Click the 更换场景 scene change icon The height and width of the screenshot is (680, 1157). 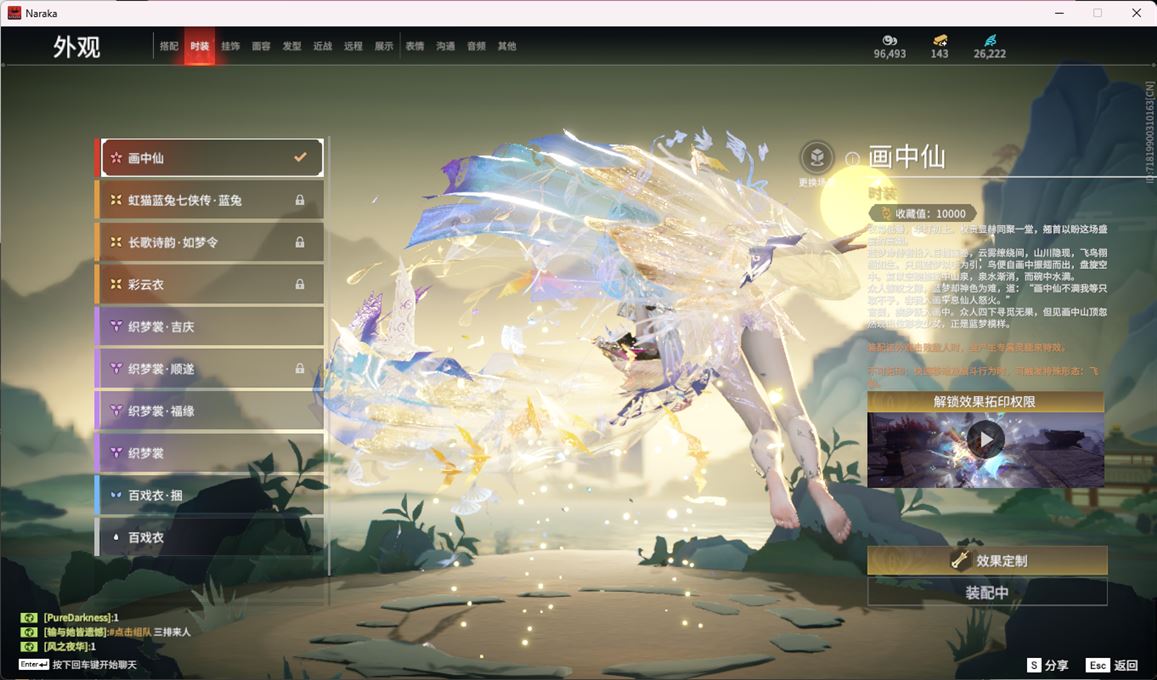click(817, 157)
